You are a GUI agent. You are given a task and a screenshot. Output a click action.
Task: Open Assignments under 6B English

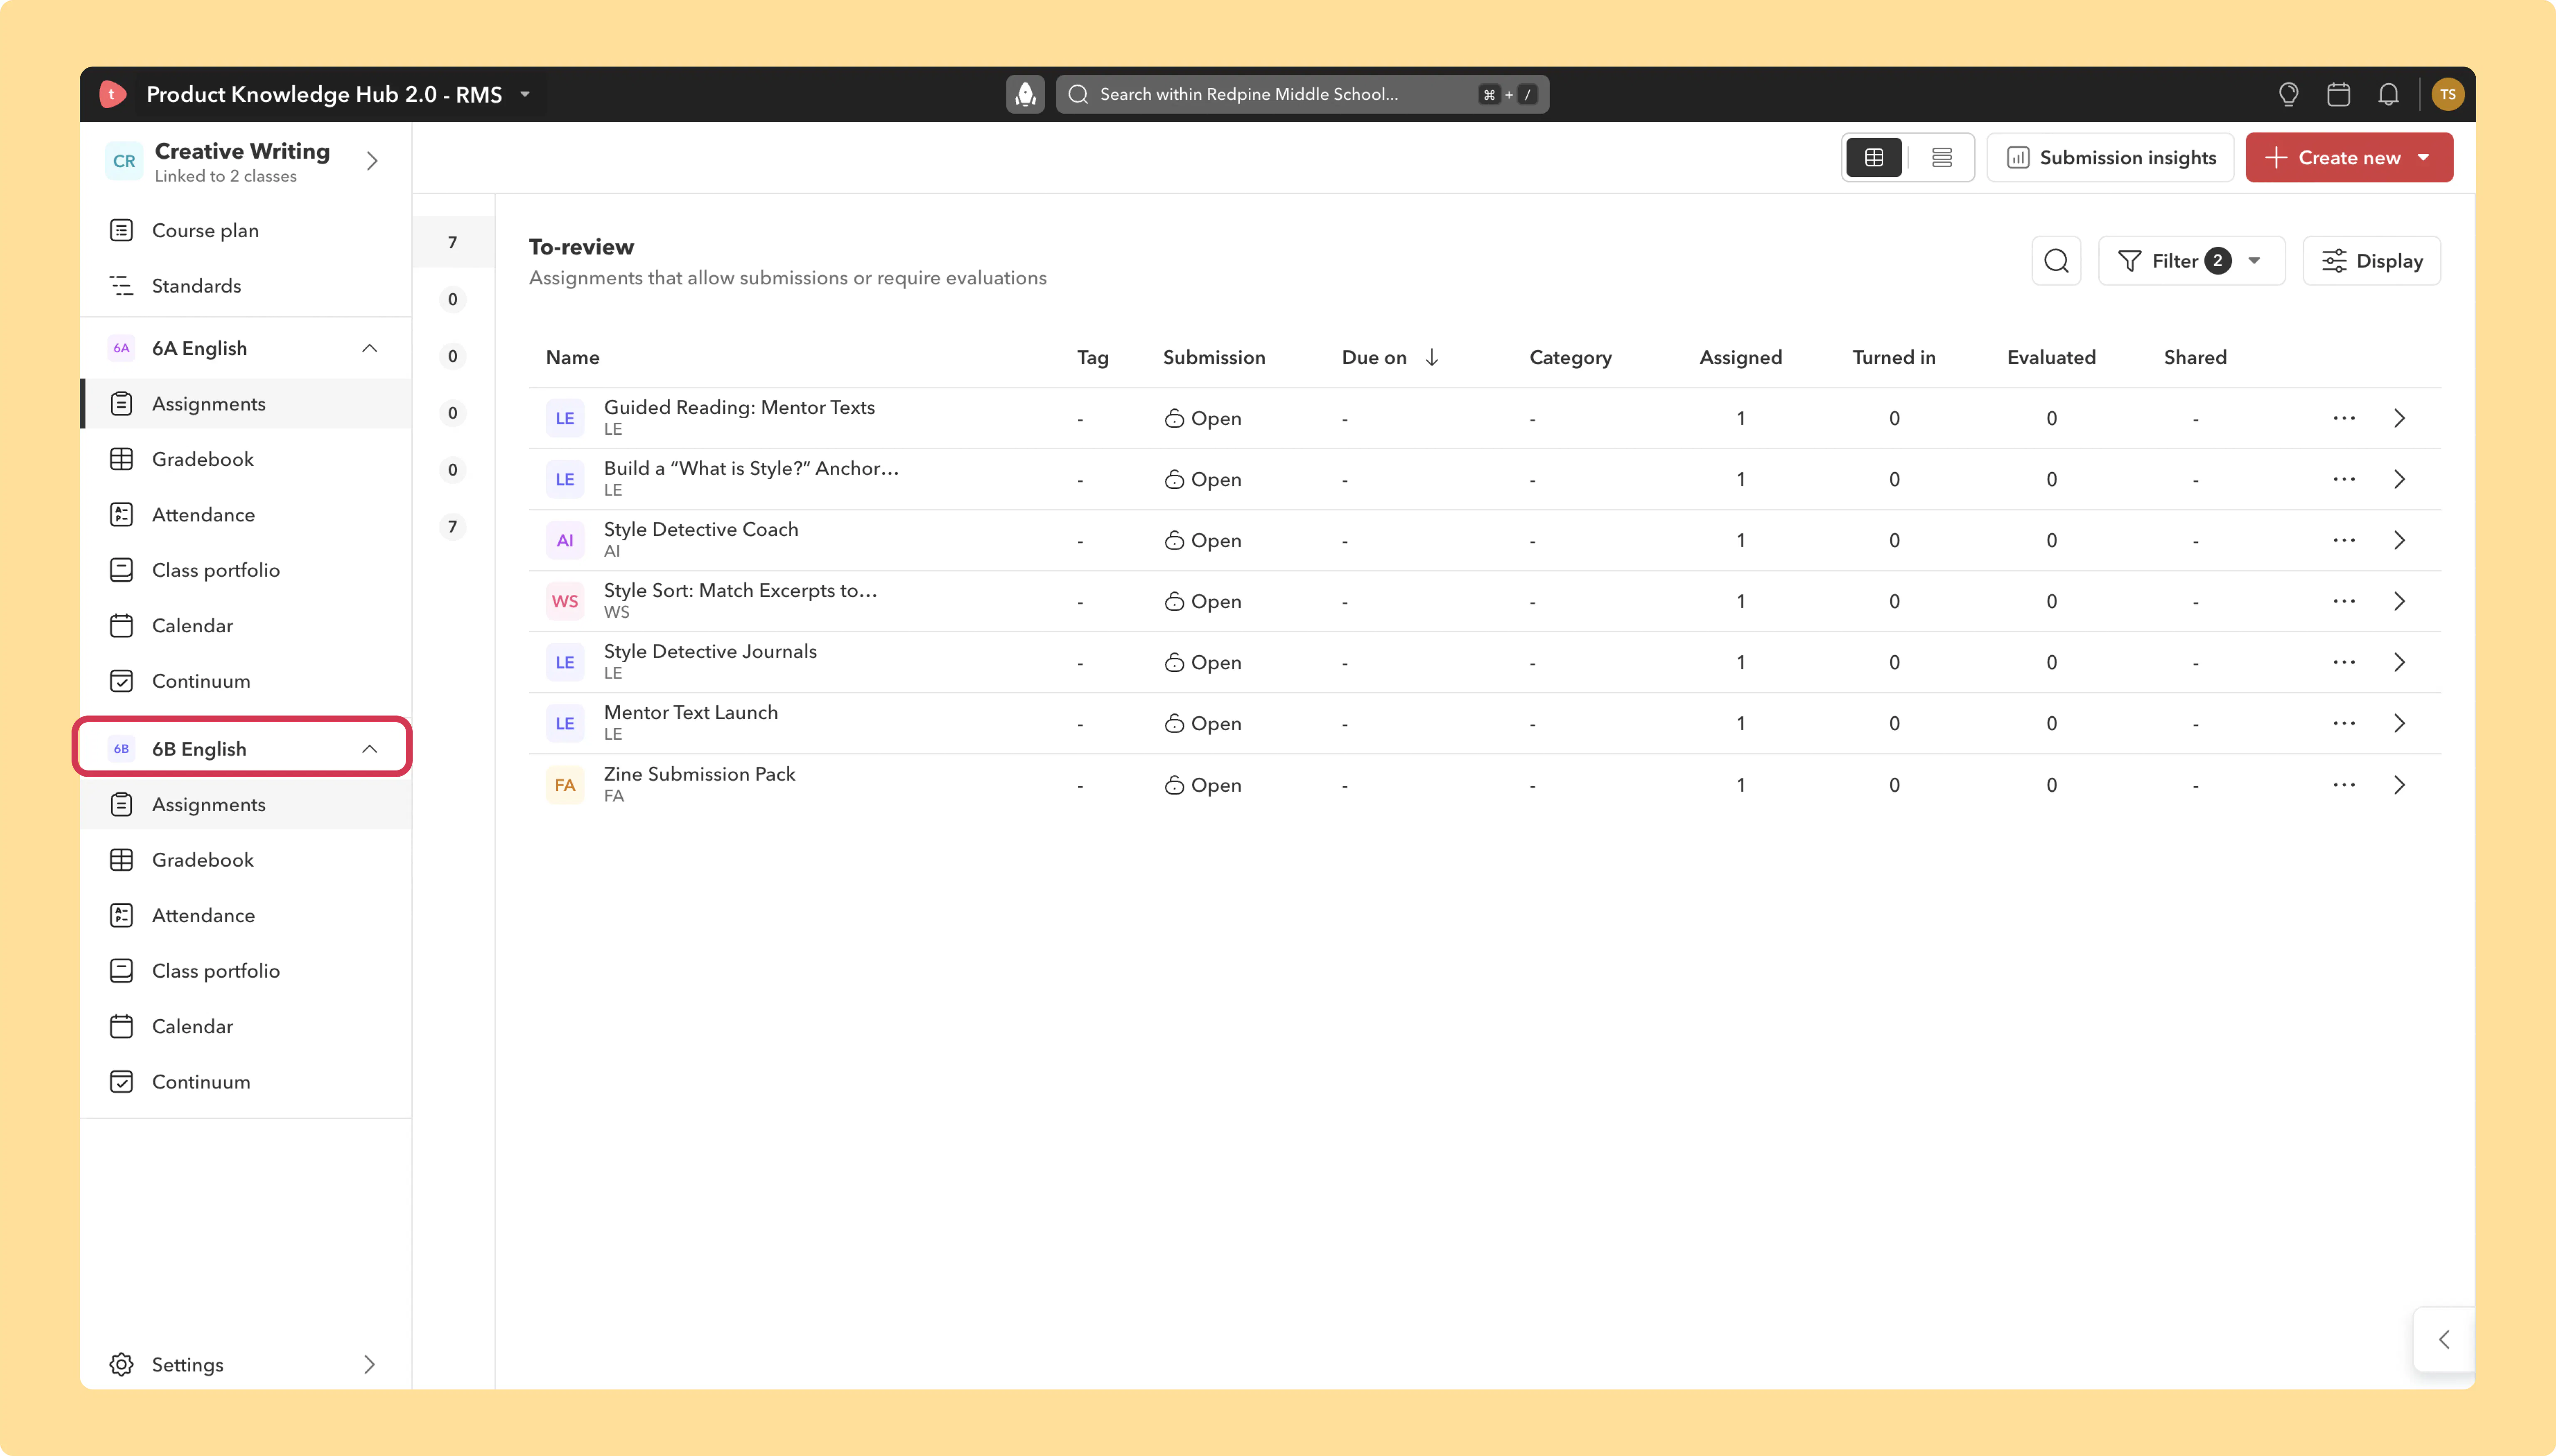pos(246,804)
